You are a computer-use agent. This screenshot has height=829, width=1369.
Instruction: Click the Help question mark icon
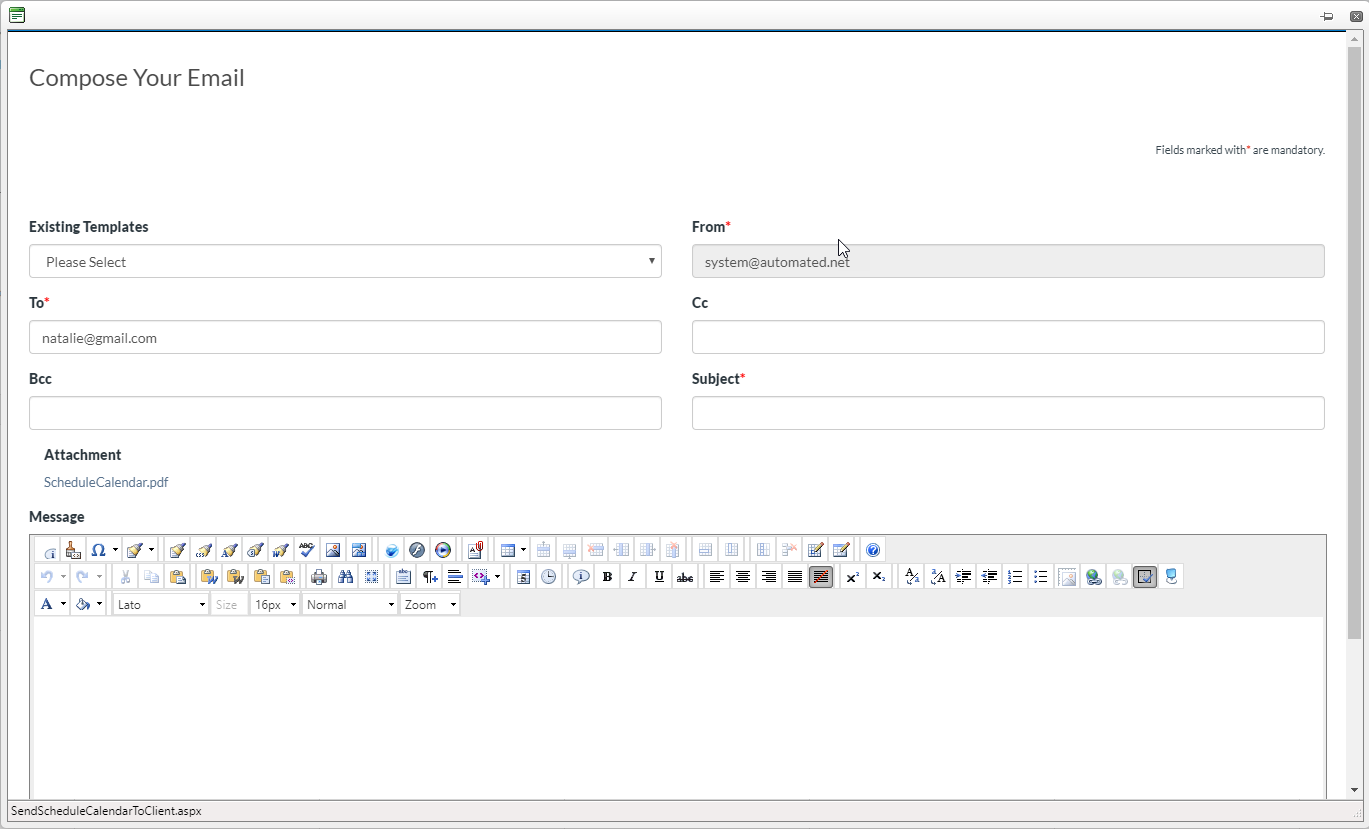click(873, 549)
